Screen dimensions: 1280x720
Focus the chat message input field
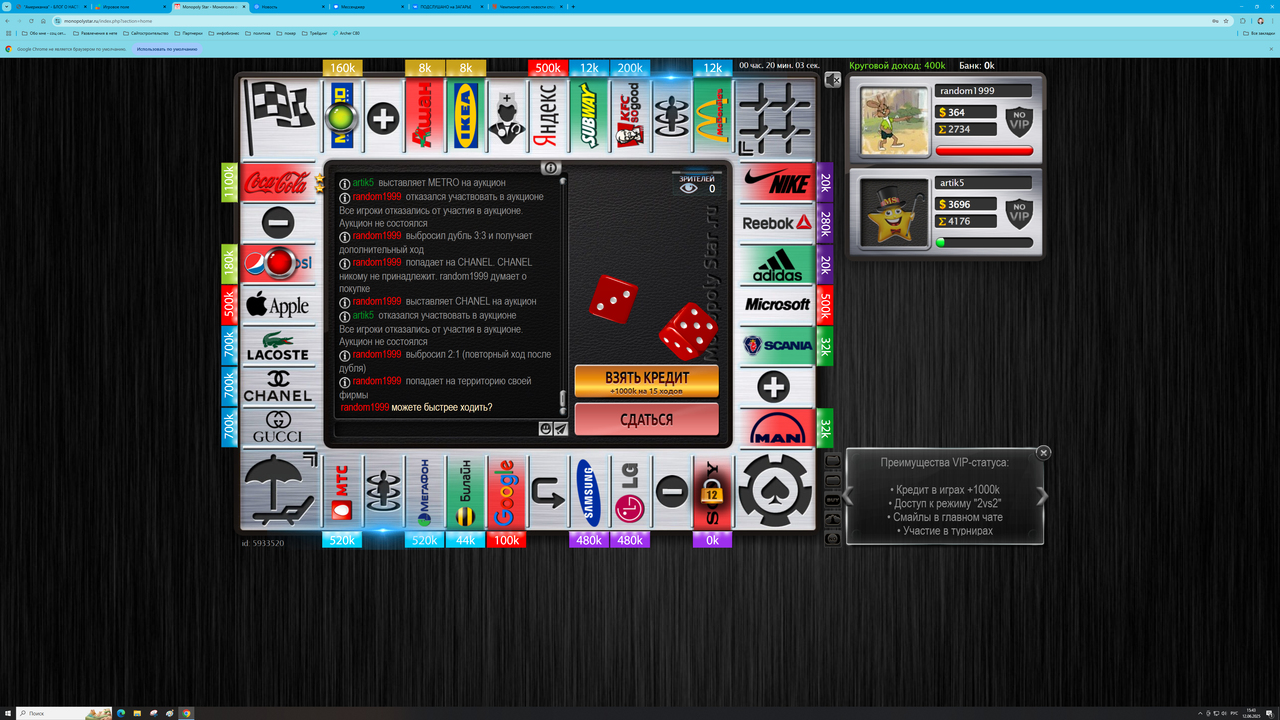pyautogui.click(x=437, y=429)
